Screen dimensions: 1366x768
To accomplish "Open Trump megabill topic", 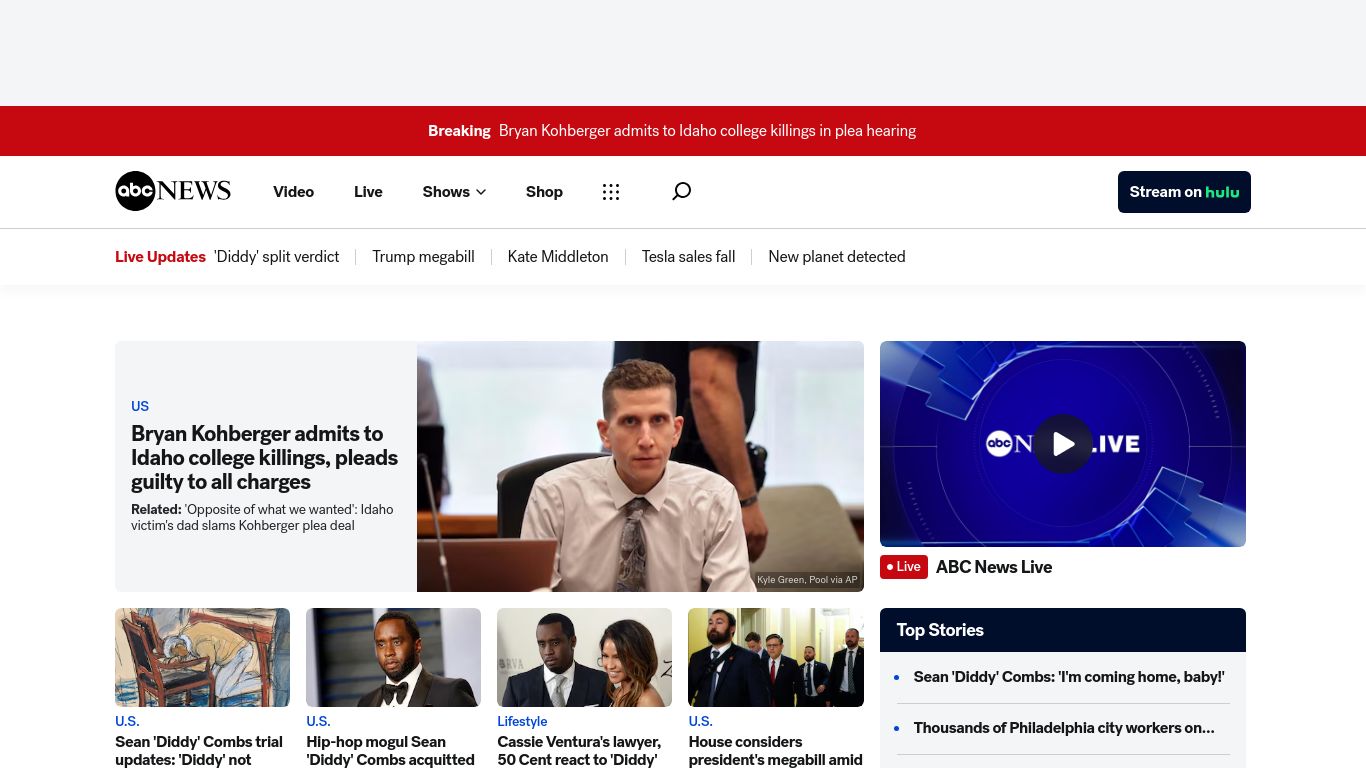I will point(423,257).
